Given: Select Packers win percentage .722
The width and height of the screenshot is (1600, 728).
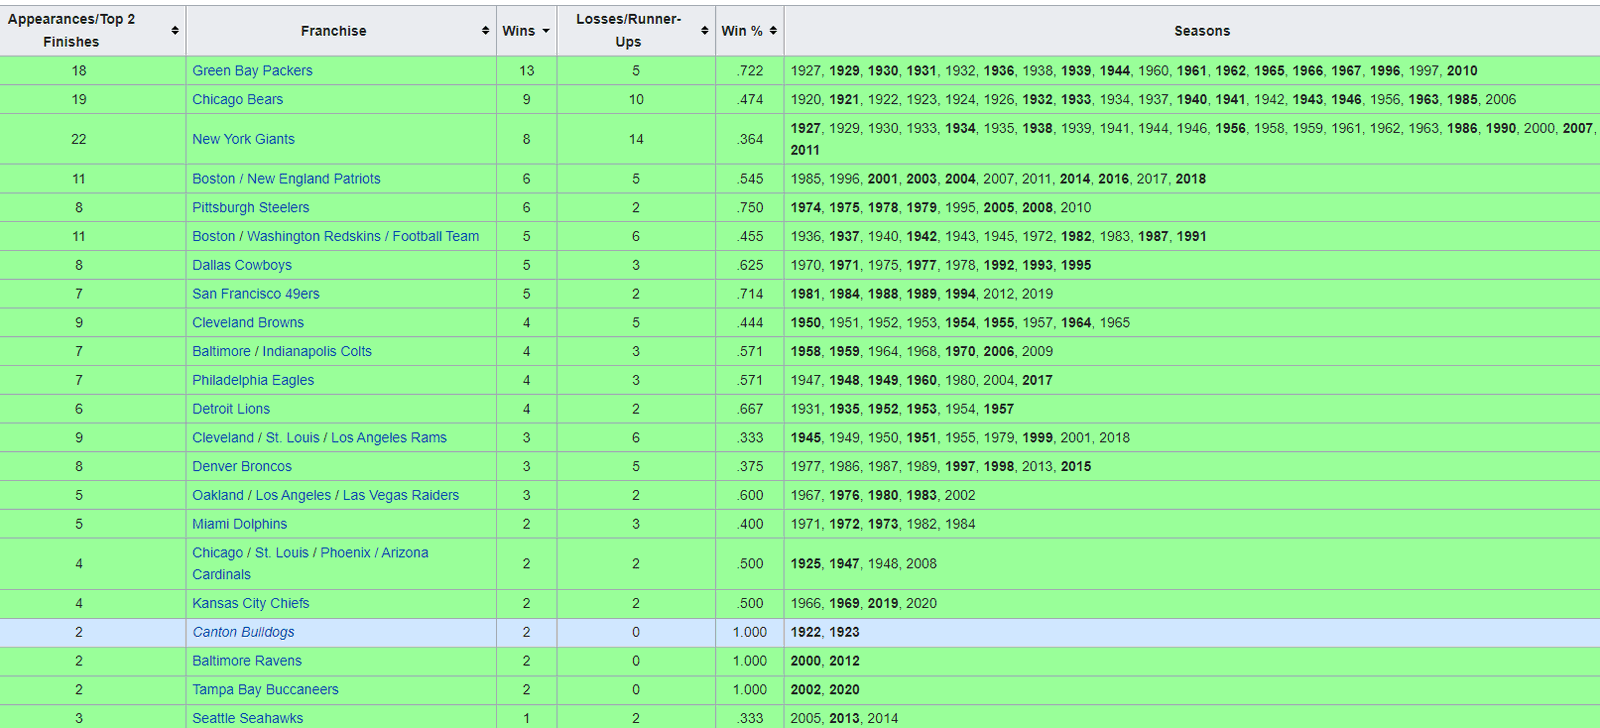Looking at the screenshot, I should pos(750,71).
